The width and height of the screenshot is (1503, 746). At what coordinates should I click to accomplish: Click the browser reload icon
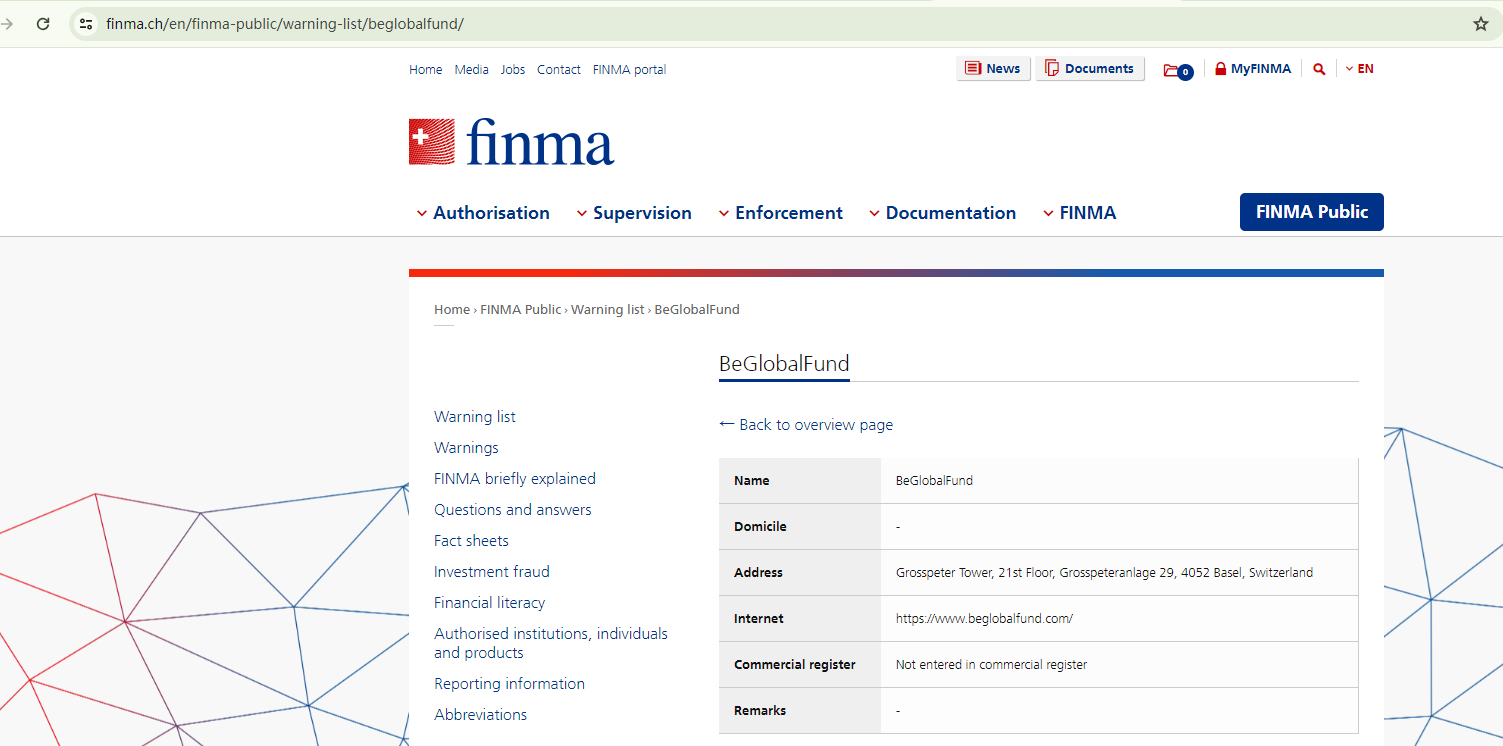click(x=43, y=24)
